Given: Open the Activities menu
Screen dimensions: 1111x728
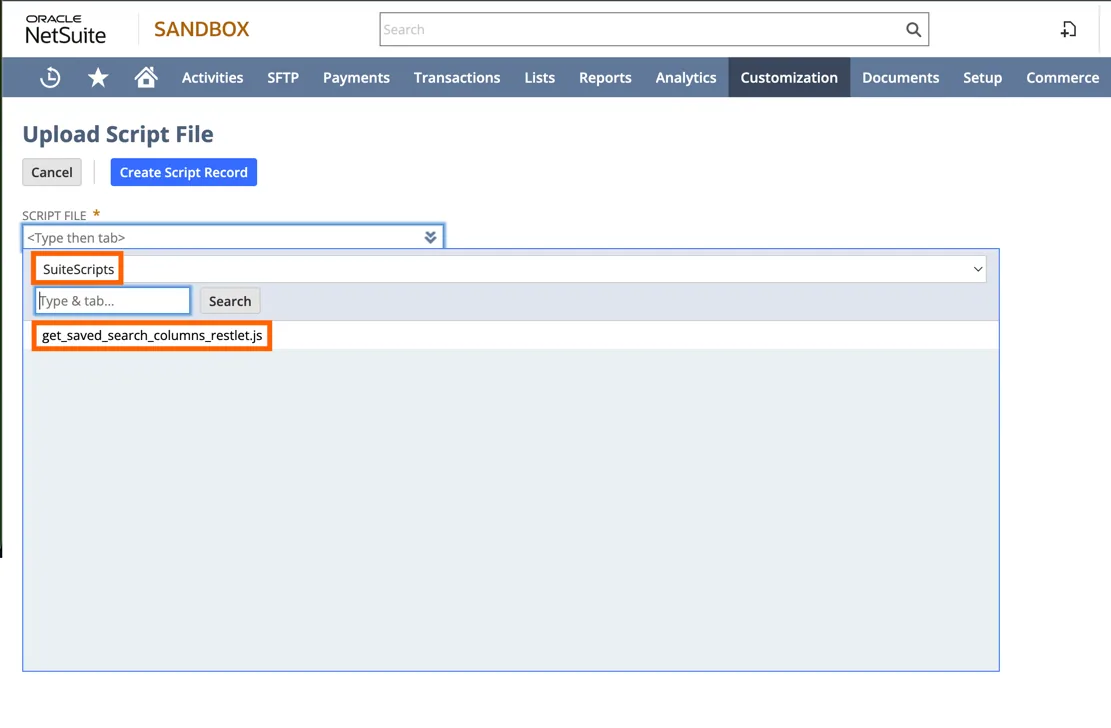Looking at the screenshot, I should coord(213,77).
